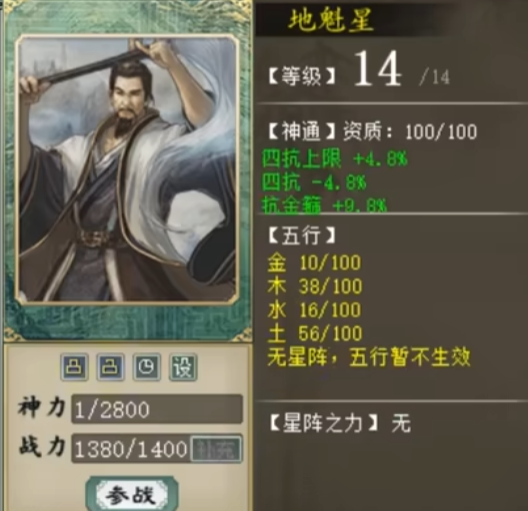Click the open padlock unlock icon
Screen dimensions: 528x511
110,367
